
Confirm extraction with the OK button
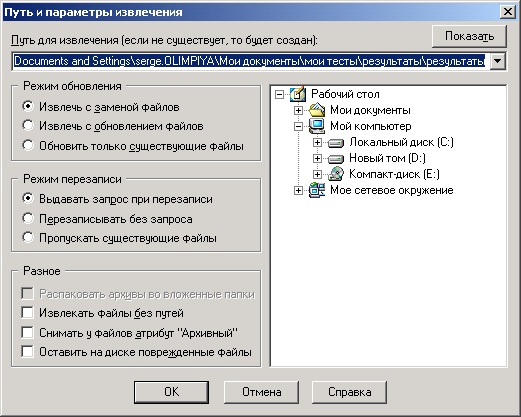[171, 392]
